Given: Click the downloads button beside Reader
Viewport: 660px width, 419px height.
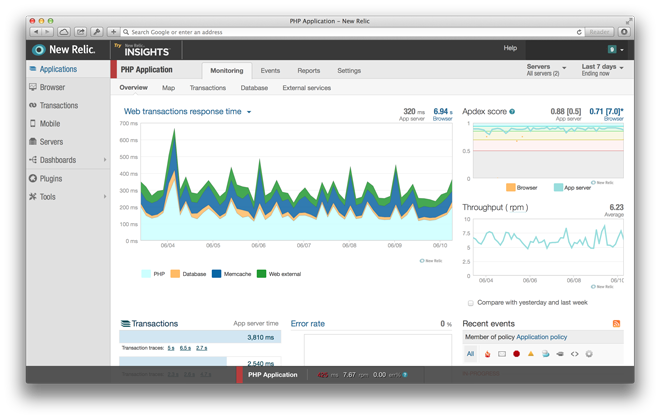Looking at the screenshot, I should pyautogui.click(x=624, y=32).
